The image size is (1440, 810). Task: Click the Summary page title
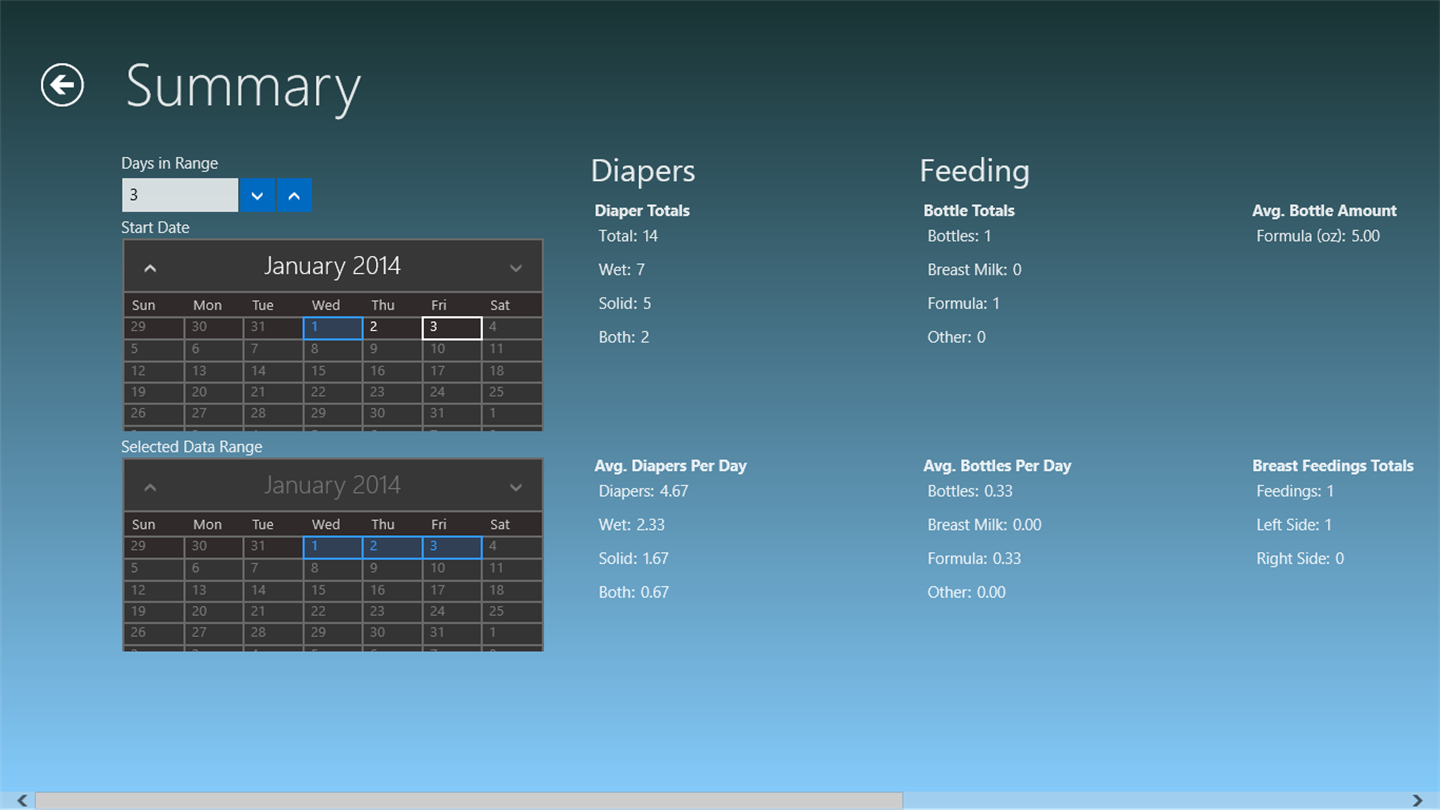pyautogui.click(x=243, y=88)
